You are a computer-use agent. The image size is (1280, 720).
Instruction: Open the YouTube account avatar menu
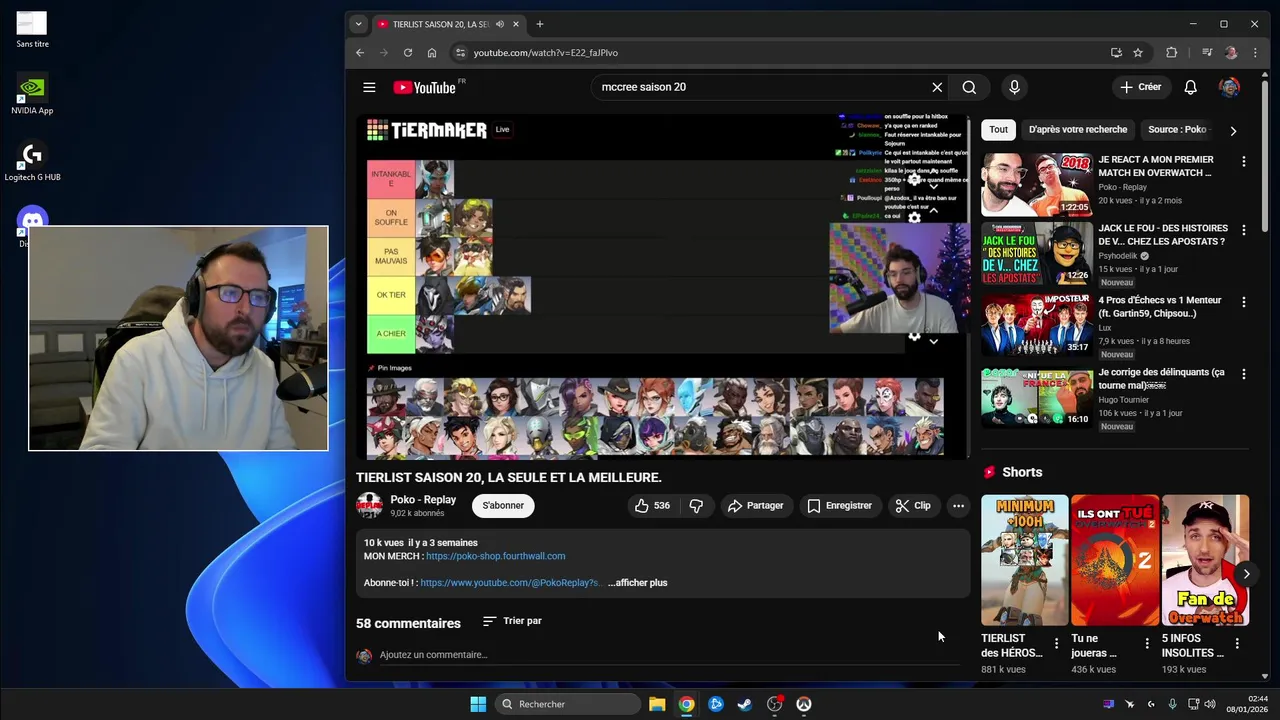[1229, 87]
